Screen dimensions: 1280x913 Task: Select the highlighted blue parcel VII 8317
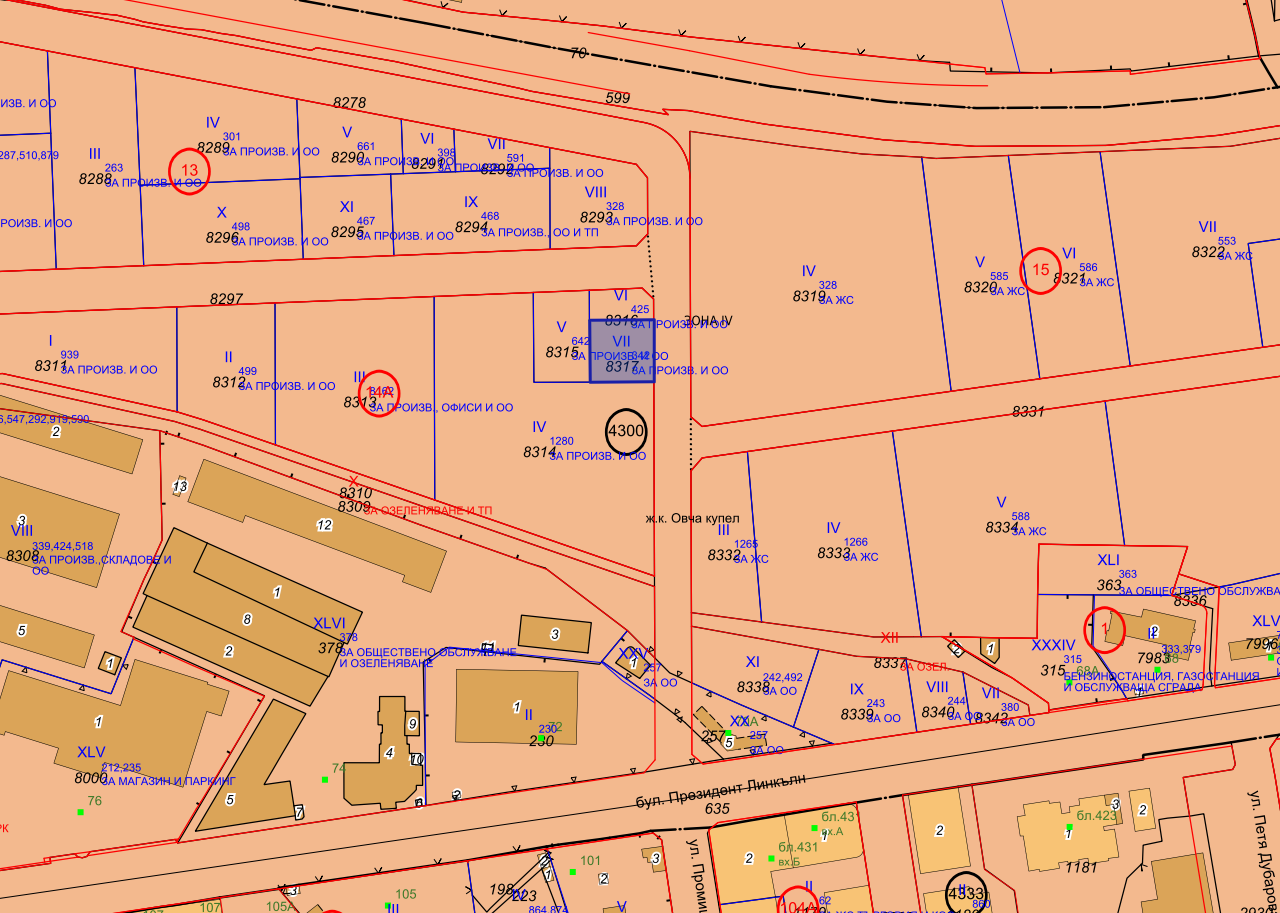[x=622, y=351]
